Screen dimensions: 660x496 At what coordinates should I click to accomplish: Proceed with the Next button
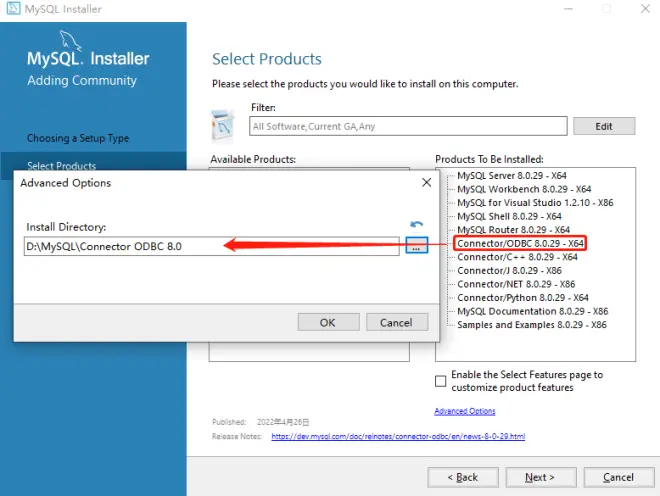540,477
